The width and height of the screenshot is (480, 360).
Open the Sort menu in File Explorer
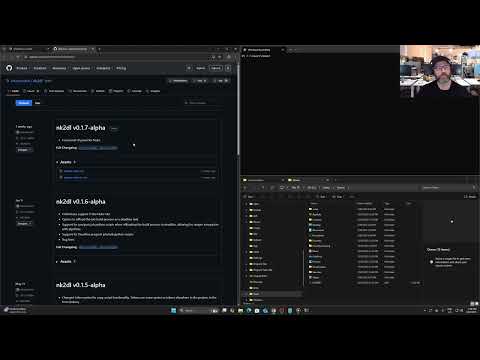[x=322, y=197]
